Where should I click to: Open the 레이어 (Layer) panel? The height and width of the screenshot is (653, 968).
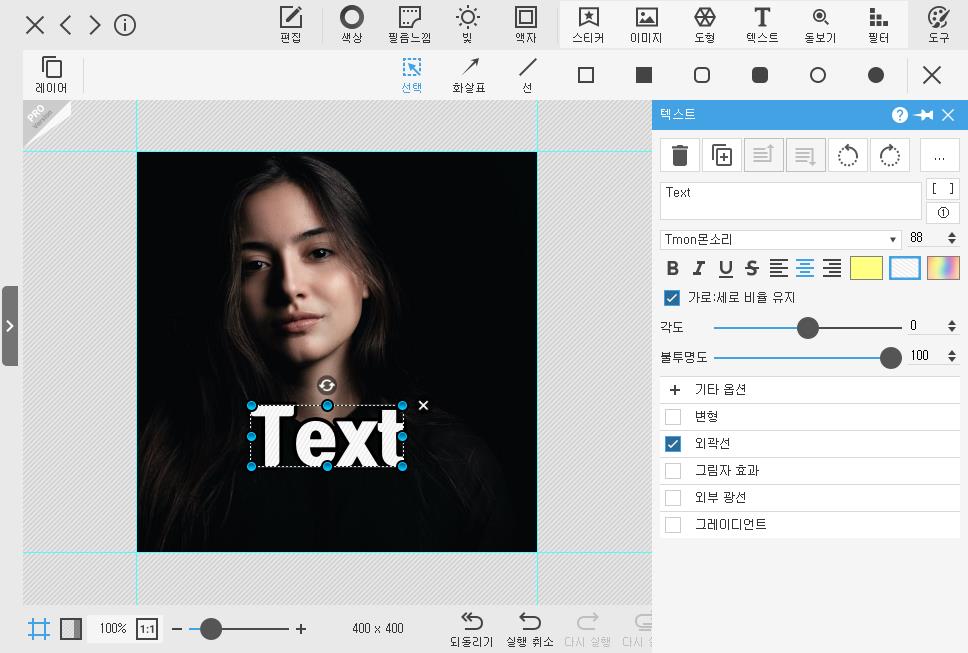pyautogui.click(x=51, y=75)
